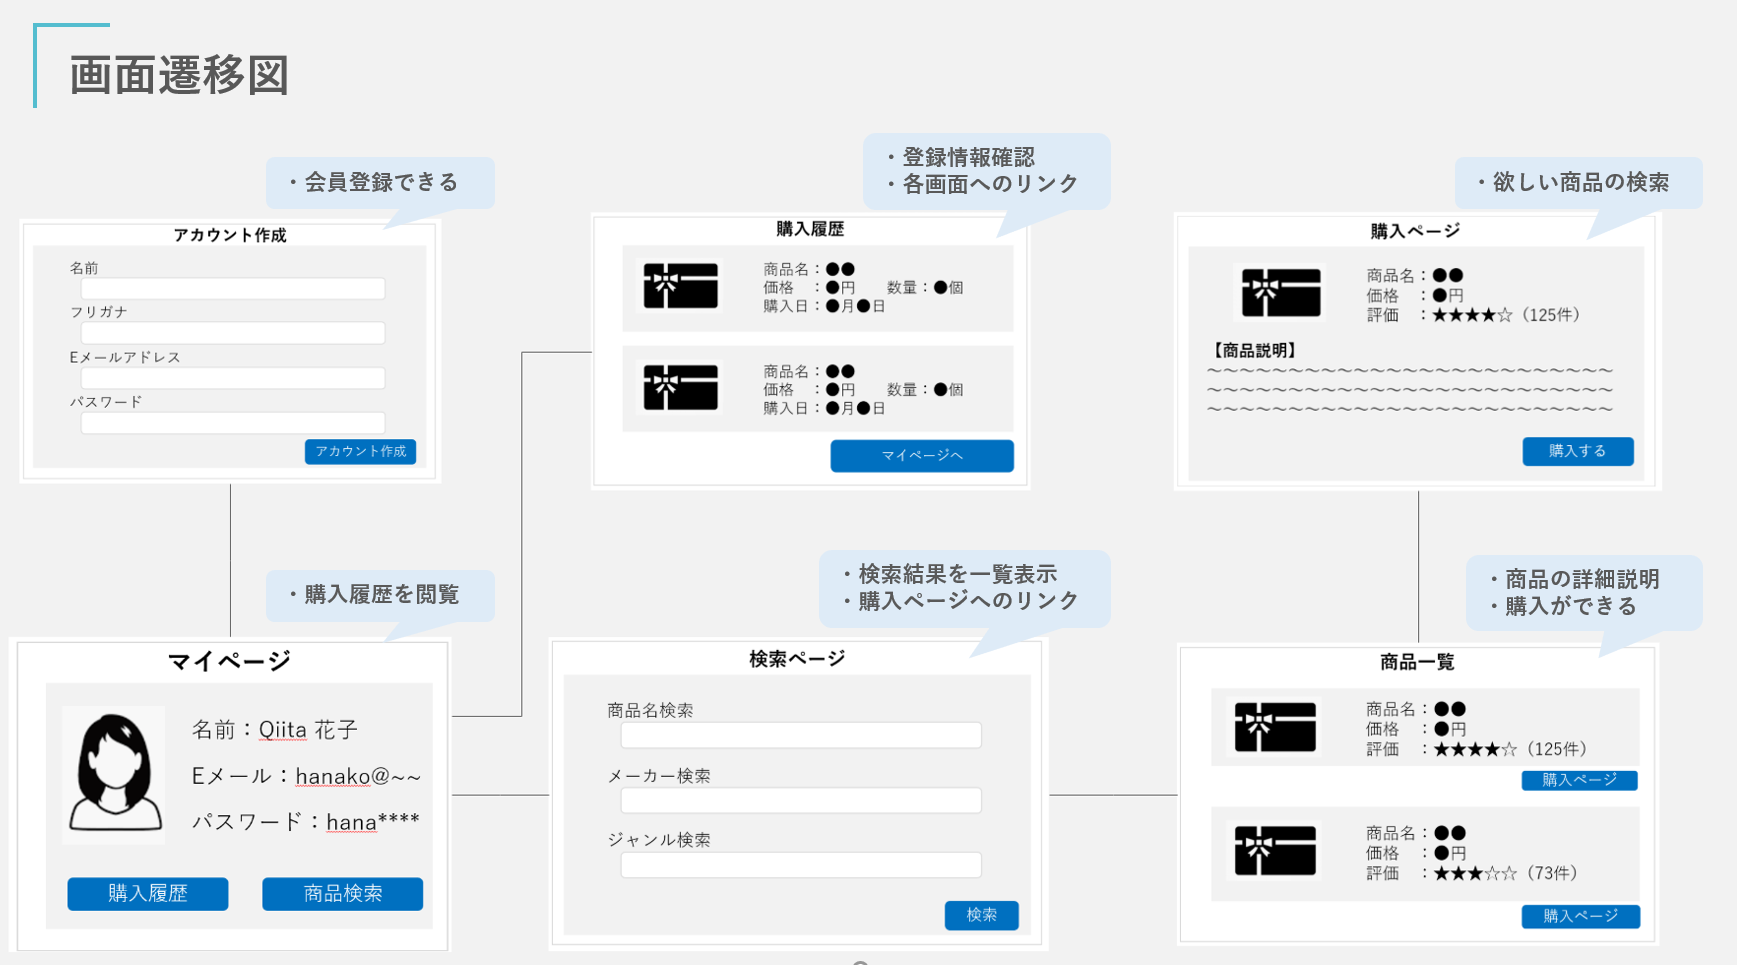Click the callout text 会員登録できる
The width and height of the screenshot is (1737, 965).
tap(381, 182)
